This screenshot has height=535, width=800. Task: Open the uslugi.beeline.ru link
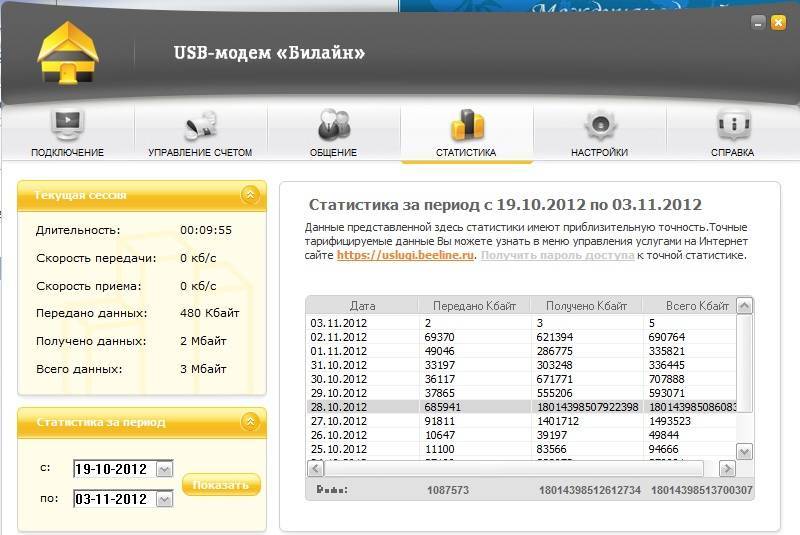[x=405, y=255]
